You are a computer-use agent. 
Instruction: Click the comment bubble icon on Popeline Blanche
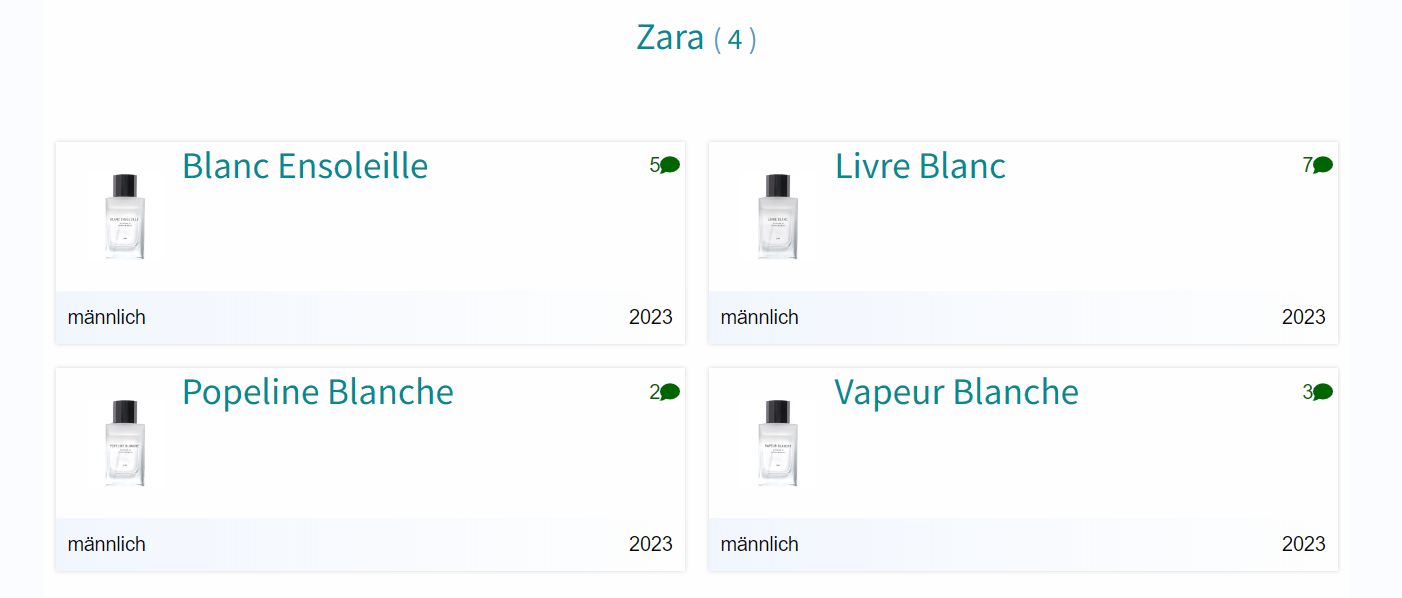click(x=670, y=392)
